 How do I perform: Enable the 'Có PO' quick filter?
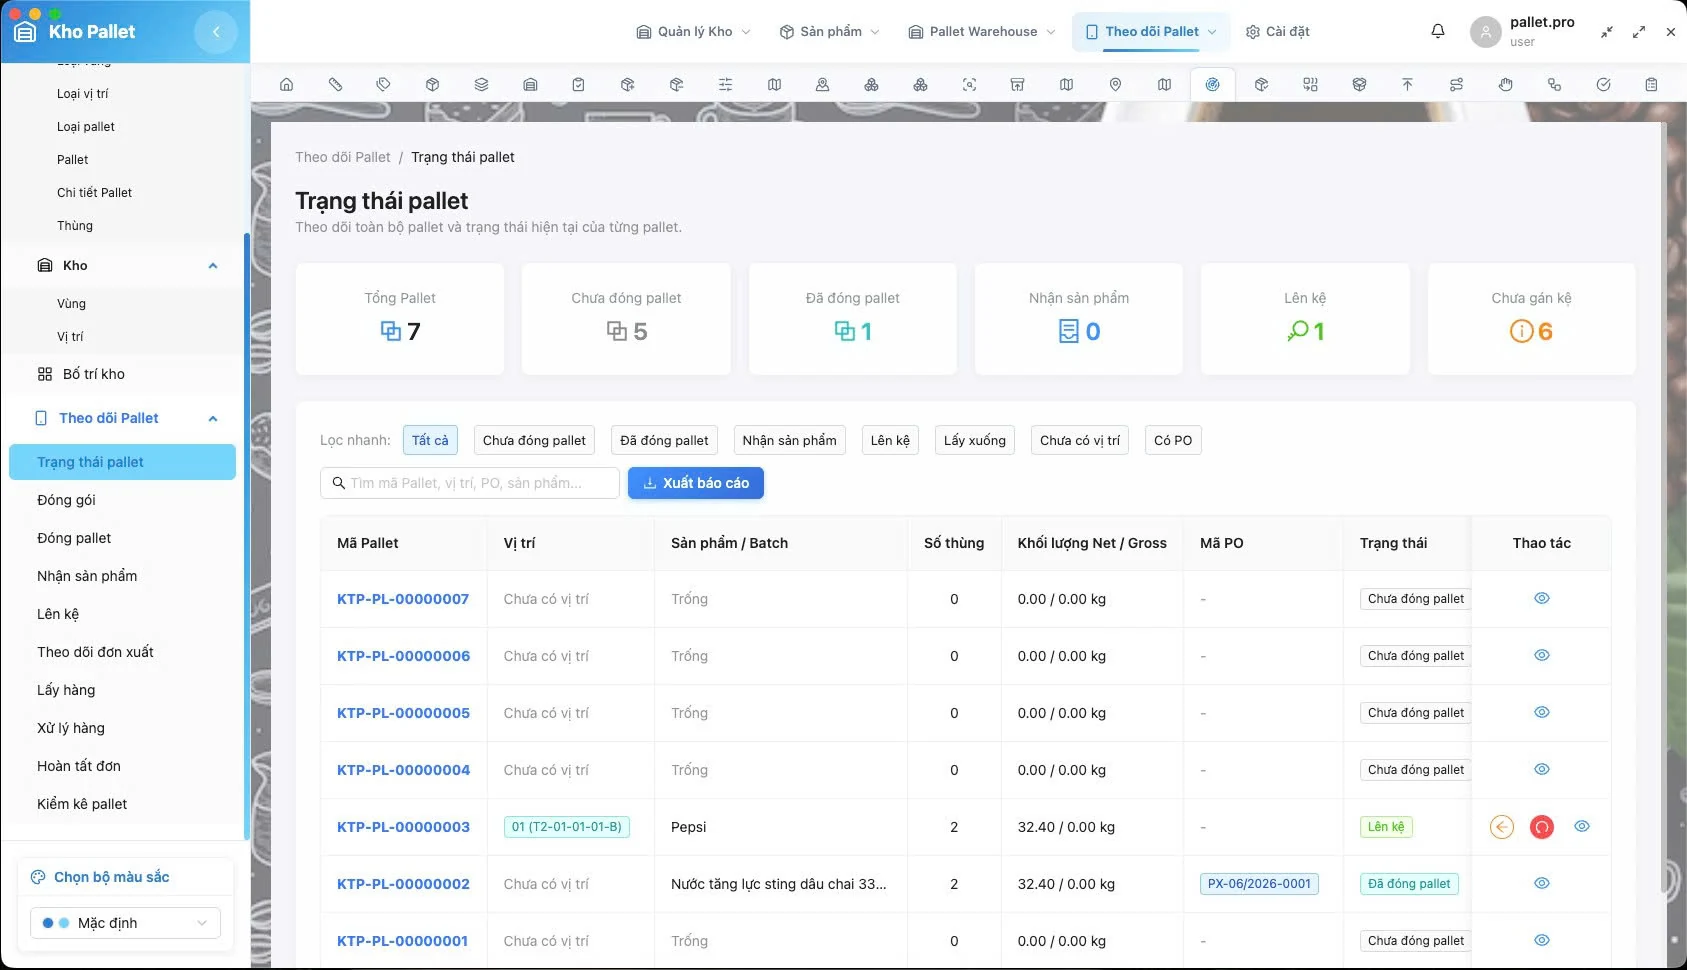pos(1173,440)
